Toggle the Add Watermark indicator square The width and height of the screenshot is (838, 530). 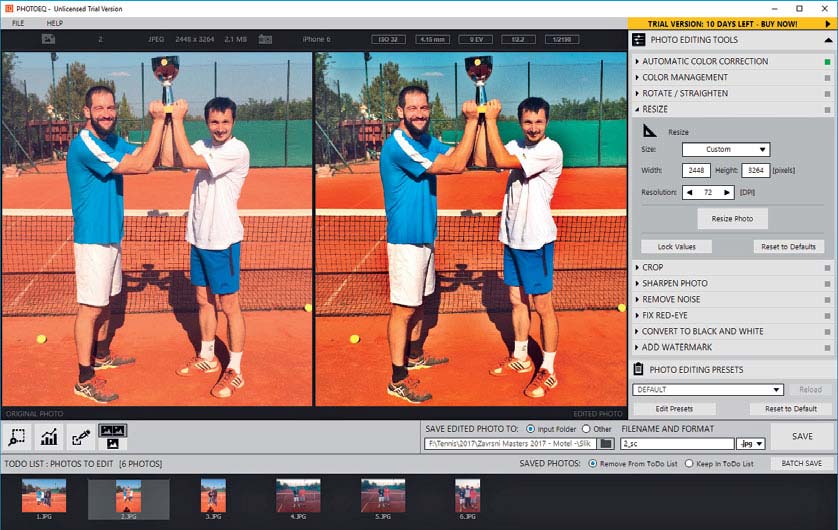pos(827,348)
